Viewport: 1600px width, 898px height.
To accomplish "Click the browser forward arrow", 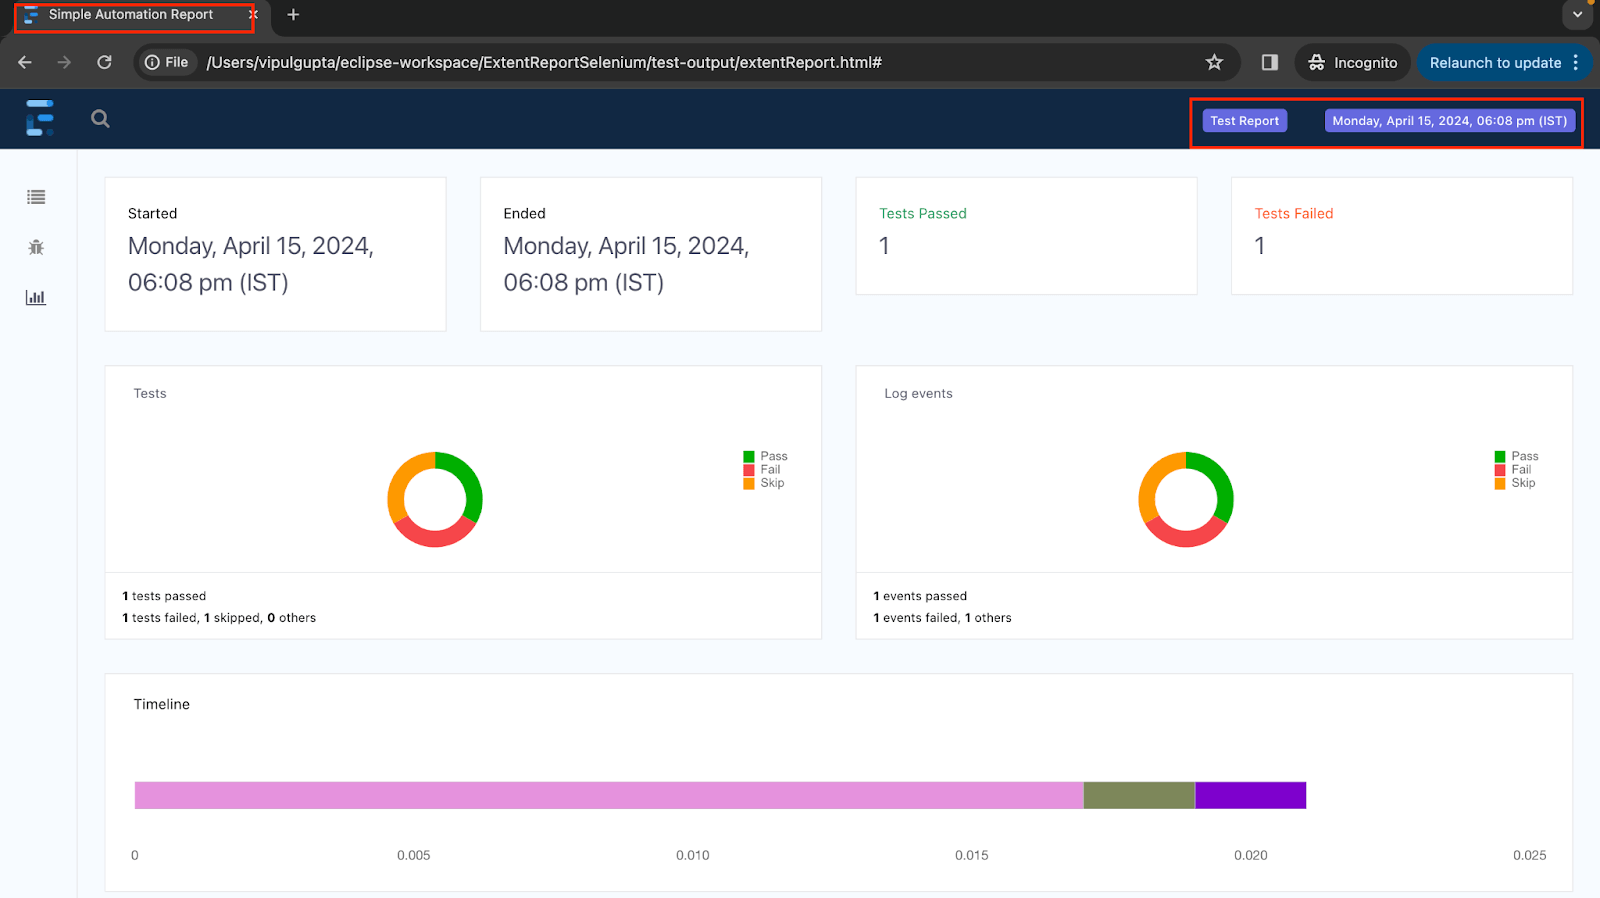I will tap(64, 62).
